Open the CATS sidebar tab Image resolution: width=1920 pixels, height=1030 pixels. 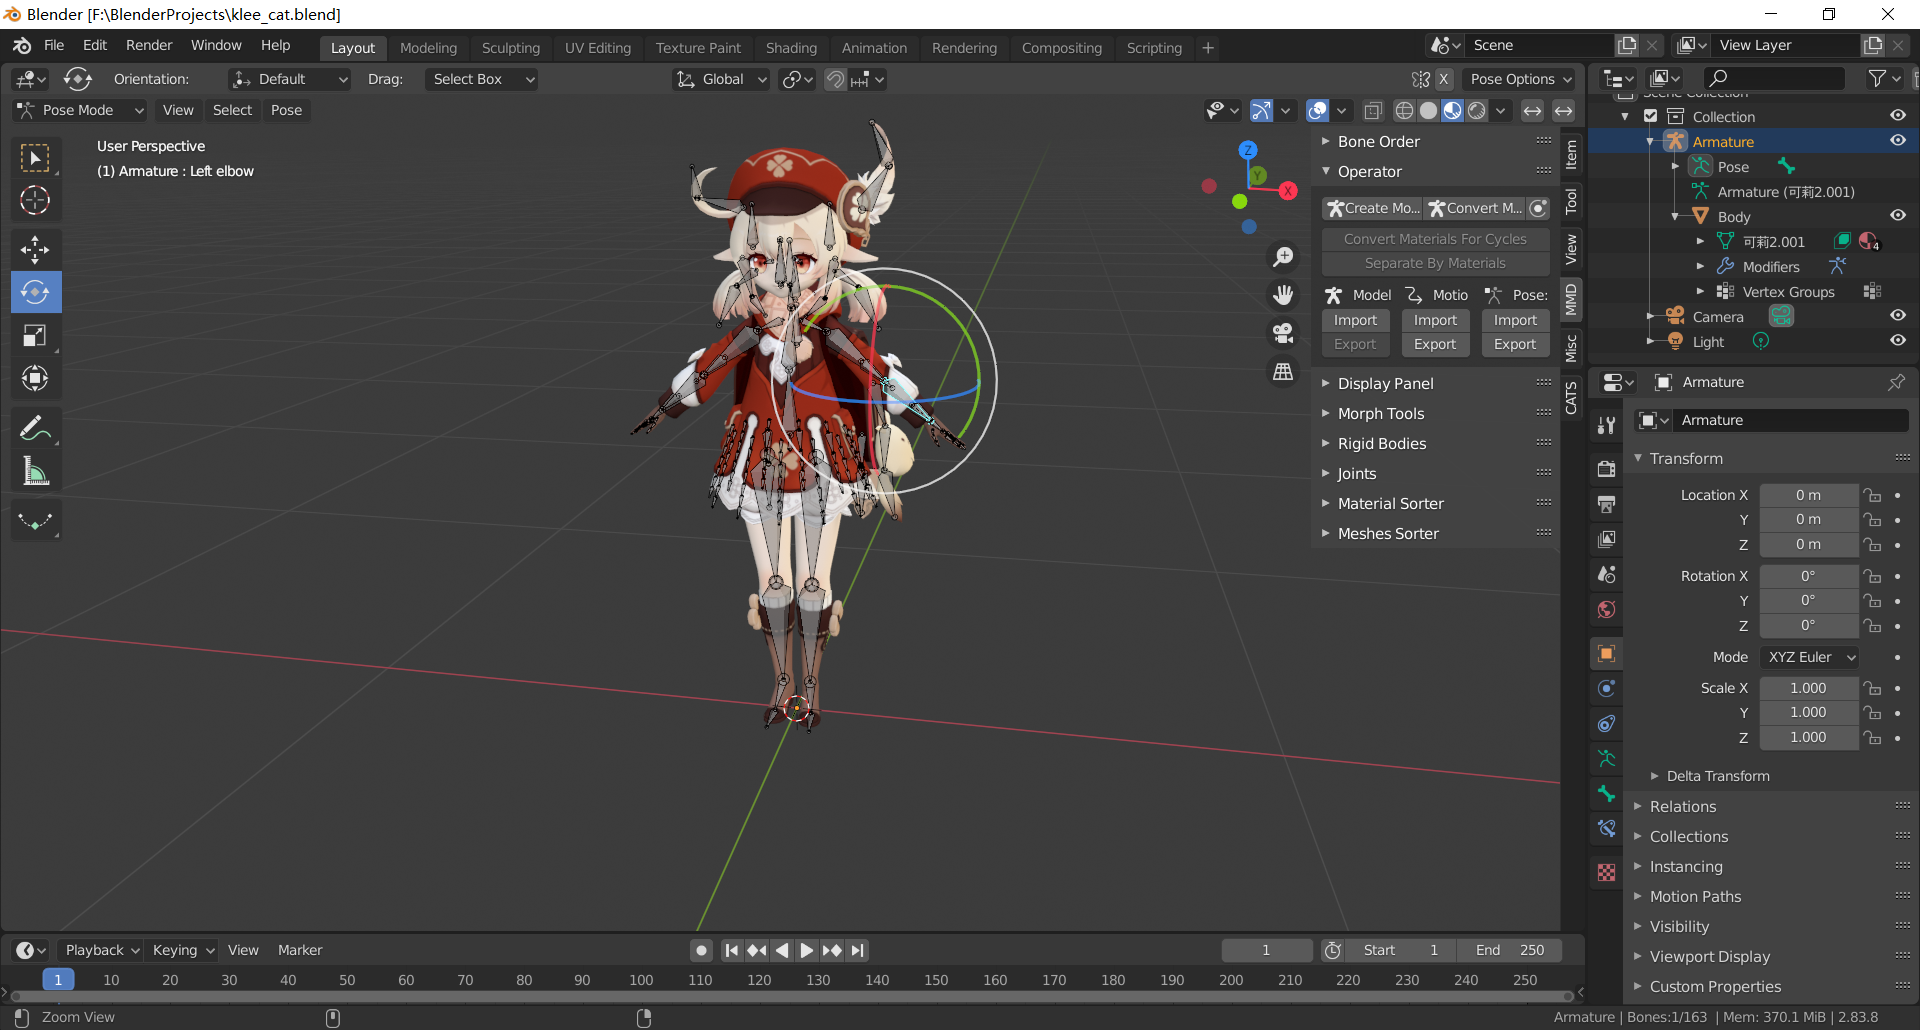(1571, 398)
